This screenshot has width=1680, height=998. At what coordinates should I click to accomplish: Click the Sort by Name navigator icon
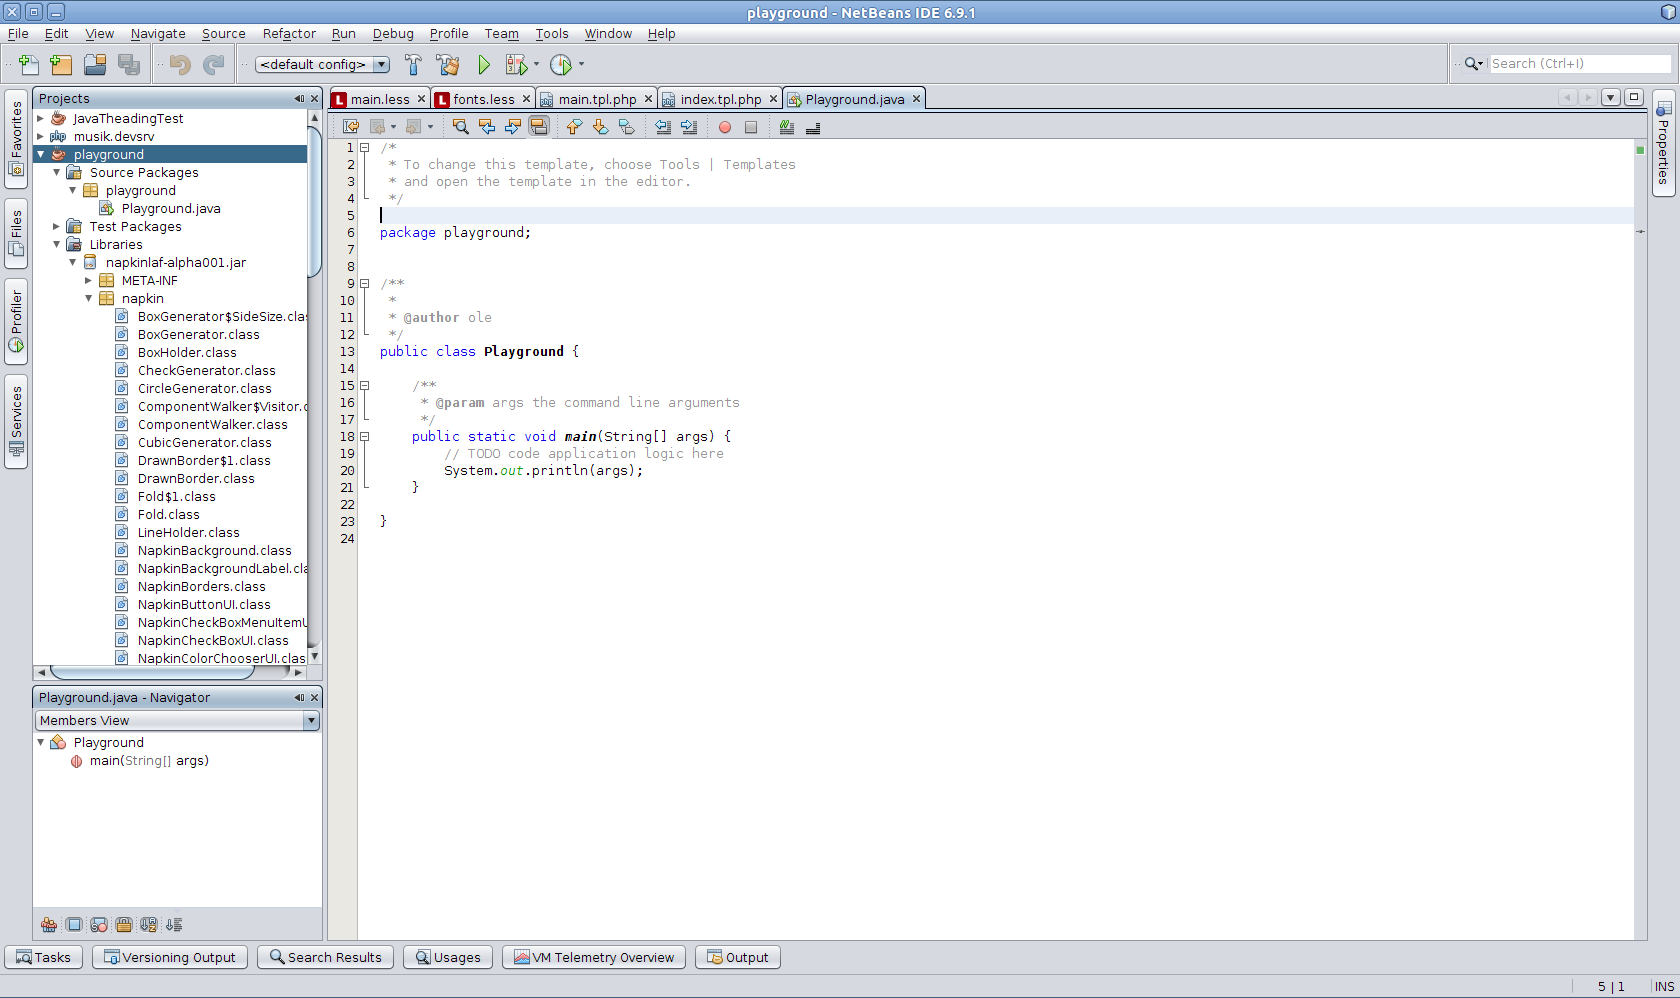149,925
